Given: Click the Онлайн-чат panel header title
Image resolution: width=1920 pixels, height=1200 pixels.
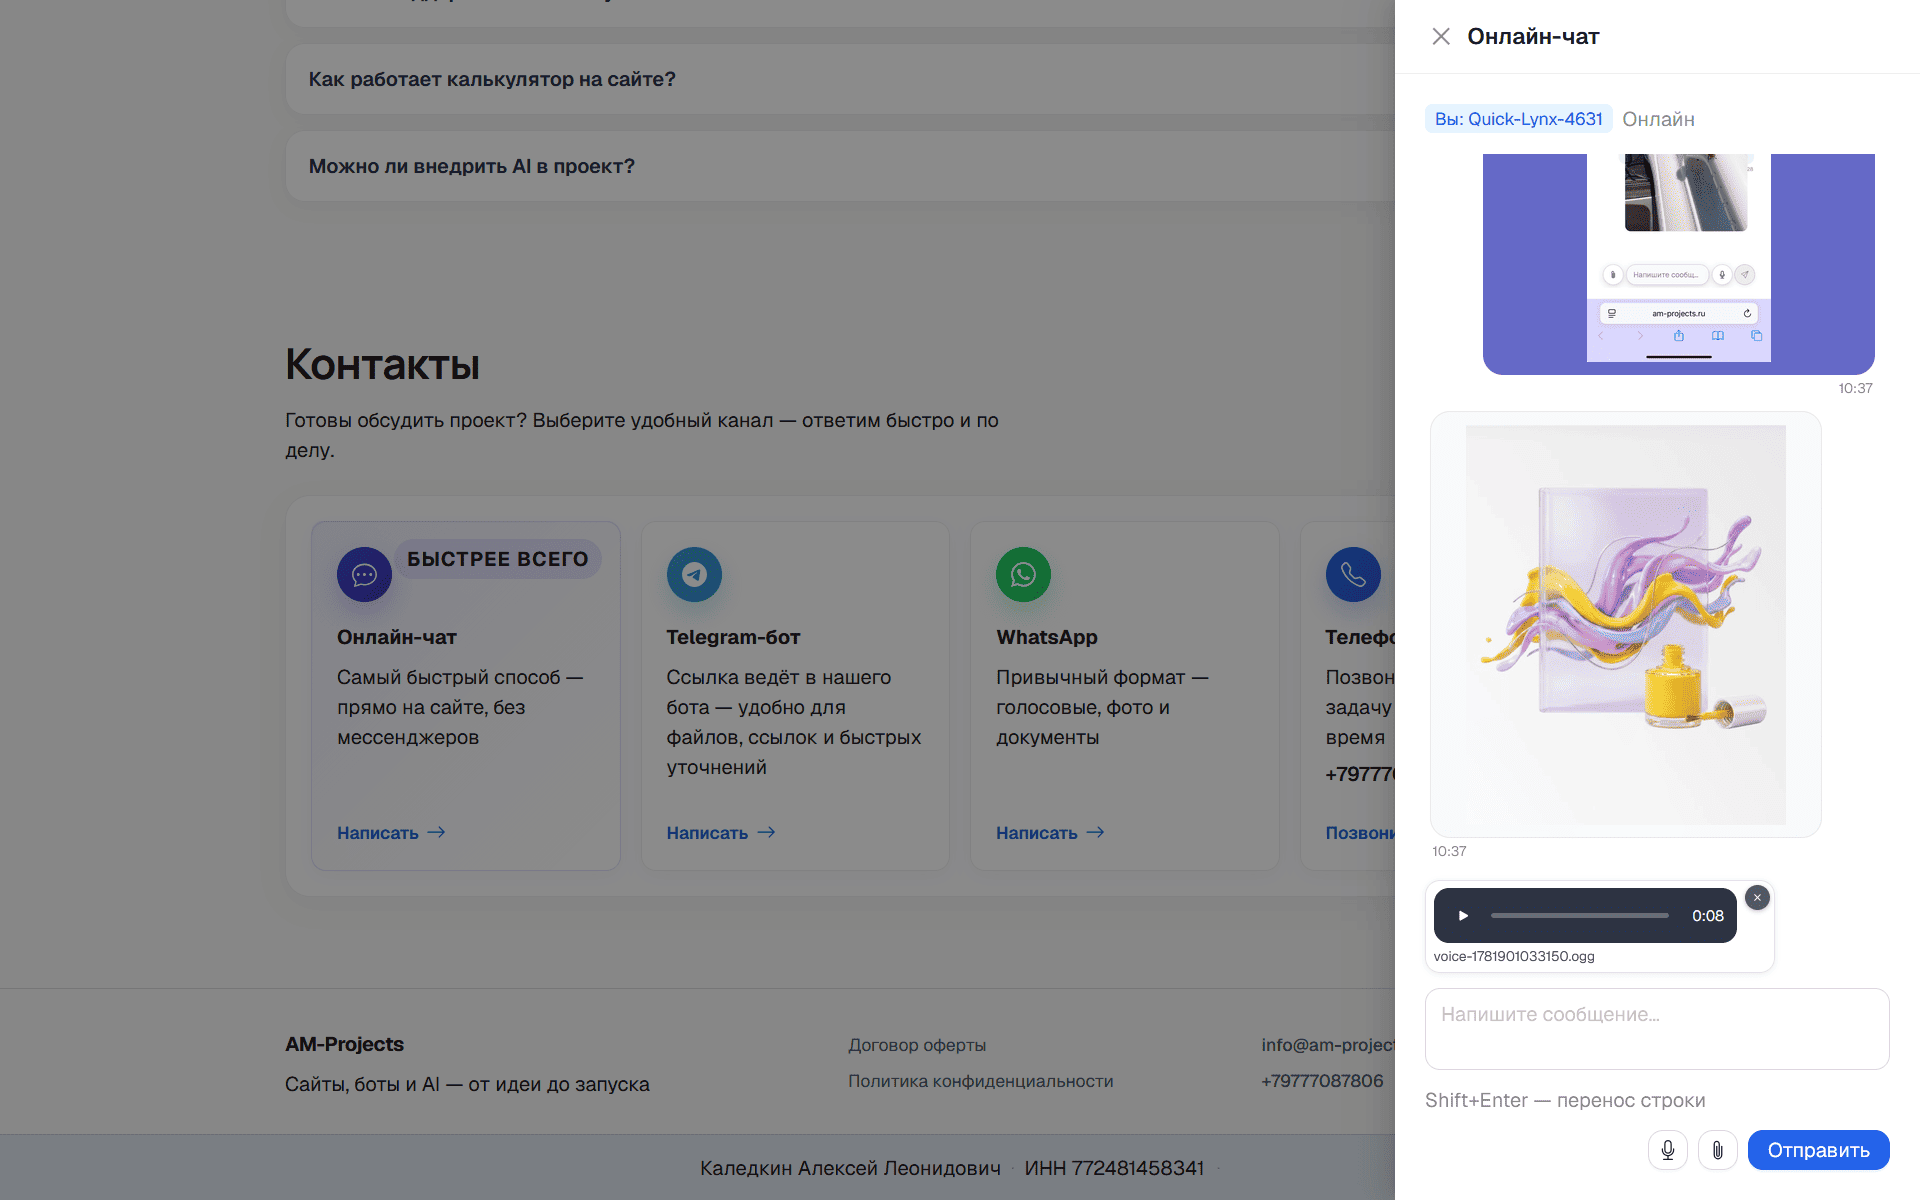Looking at the screenshot, I should (x=1533, y=37).
